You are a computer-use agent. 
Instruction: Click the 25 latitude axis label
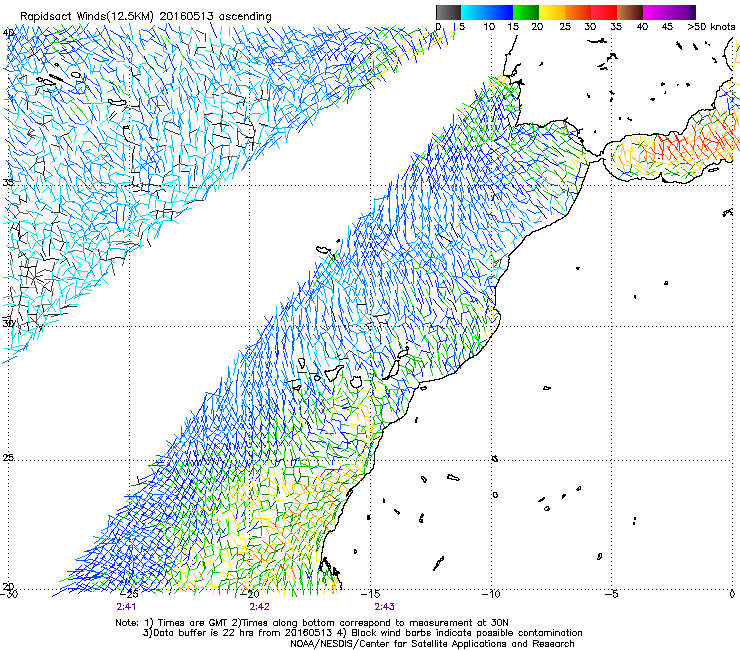tap(8, 458)
